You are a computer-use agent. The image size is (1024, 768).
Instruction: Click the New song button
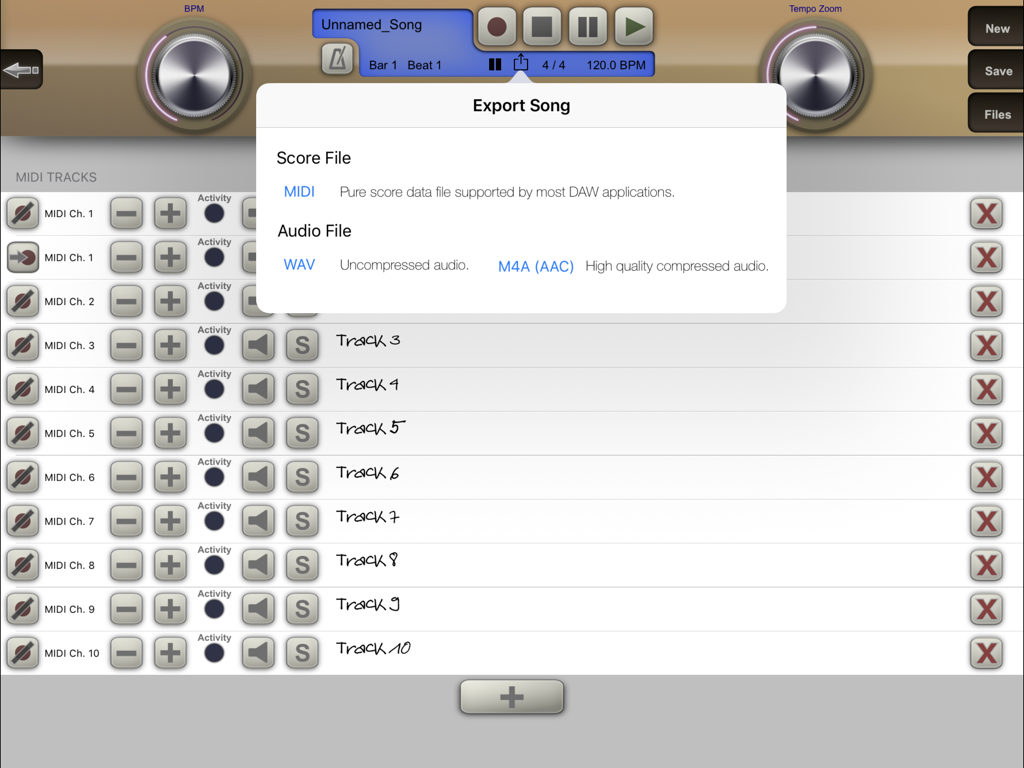tap(996, 28)
